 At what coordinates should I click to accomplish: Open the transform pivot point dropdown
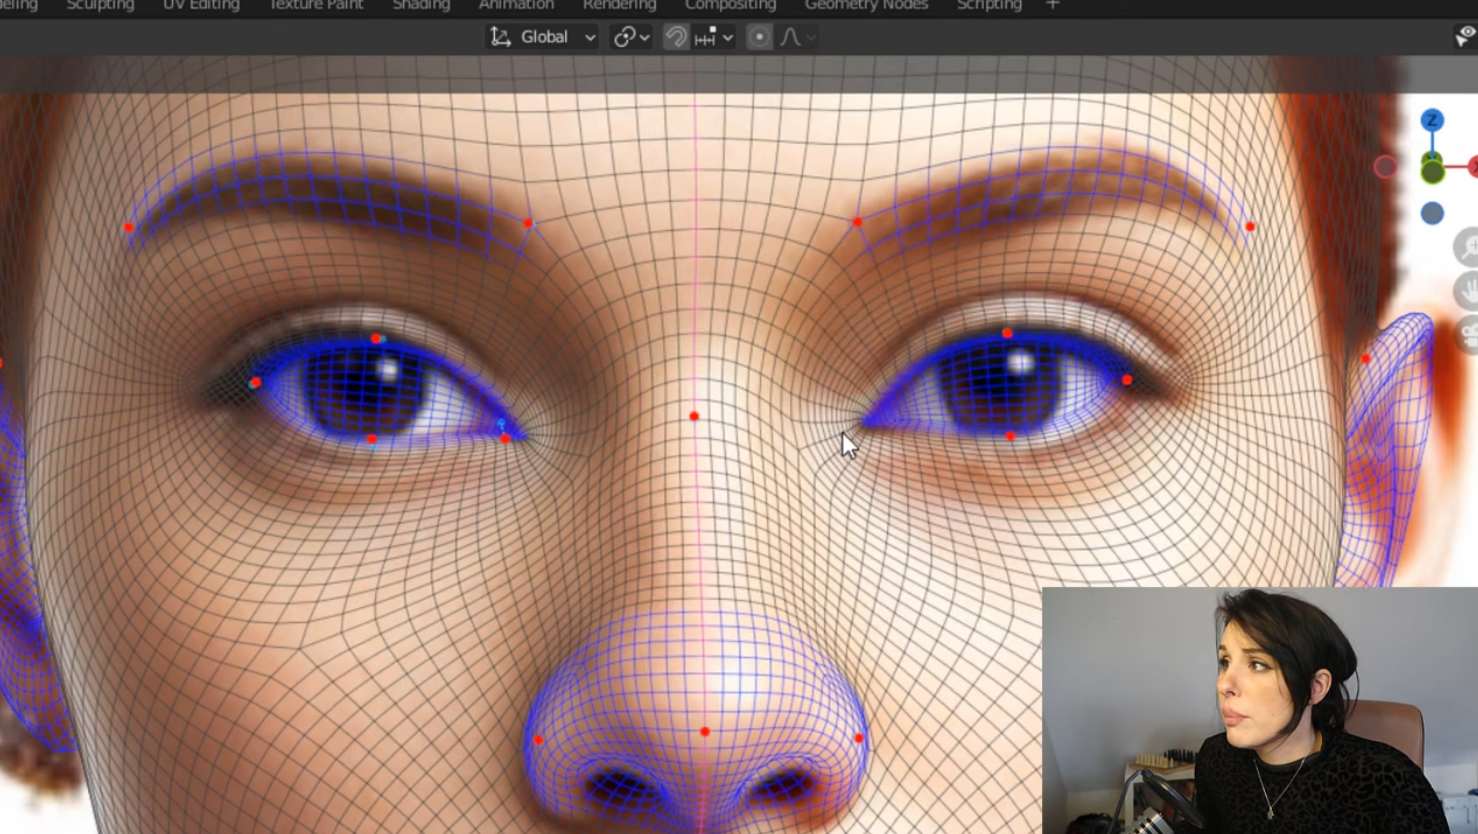[x=631, y=37]
